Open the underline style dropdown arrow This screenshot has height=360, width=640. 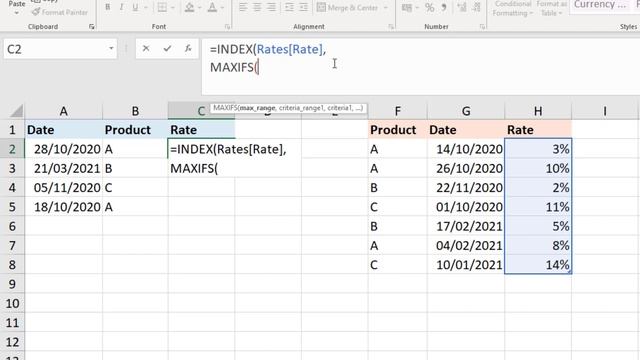pyautogui.click(x=146, y=7)
